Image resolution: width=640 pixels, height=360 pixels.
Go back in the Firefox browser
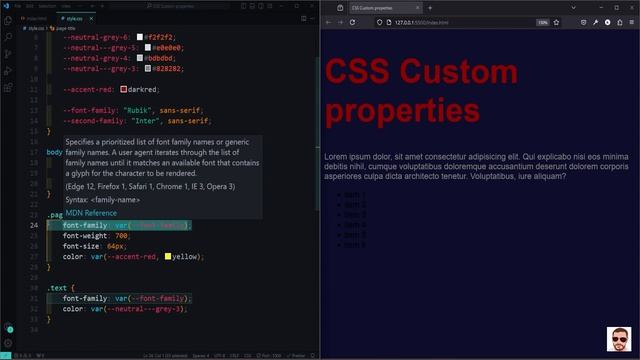pyautogui.click(x=329, y=22)
